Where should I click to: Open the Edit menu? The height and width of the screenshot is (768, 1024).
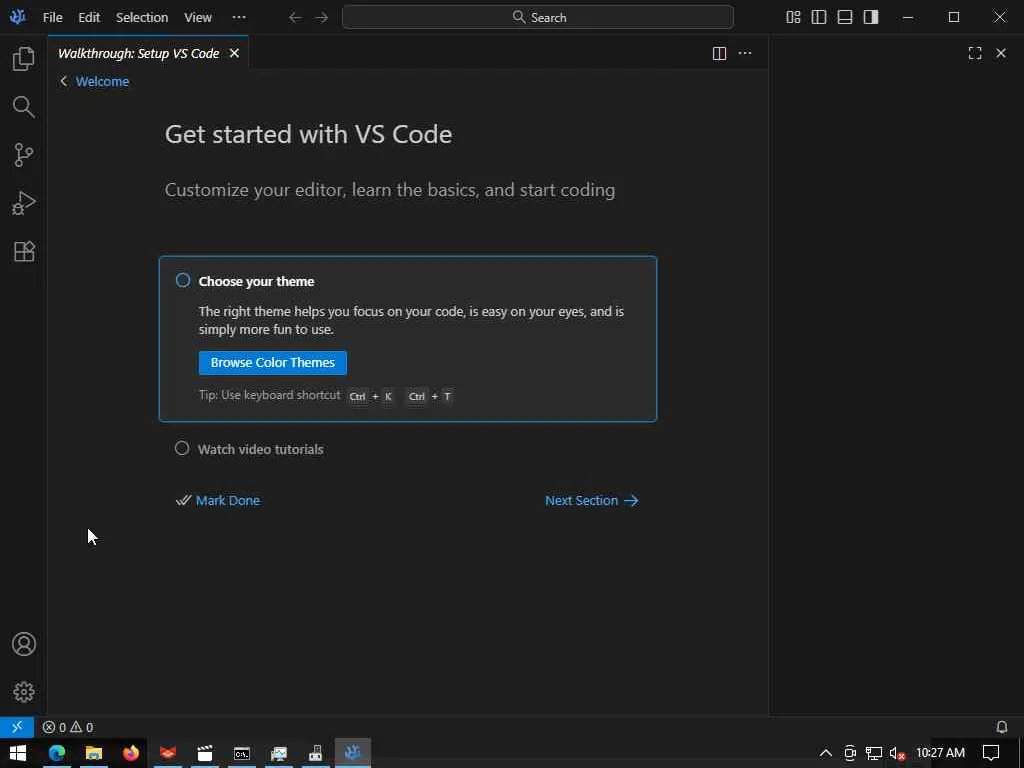point(89,18)
